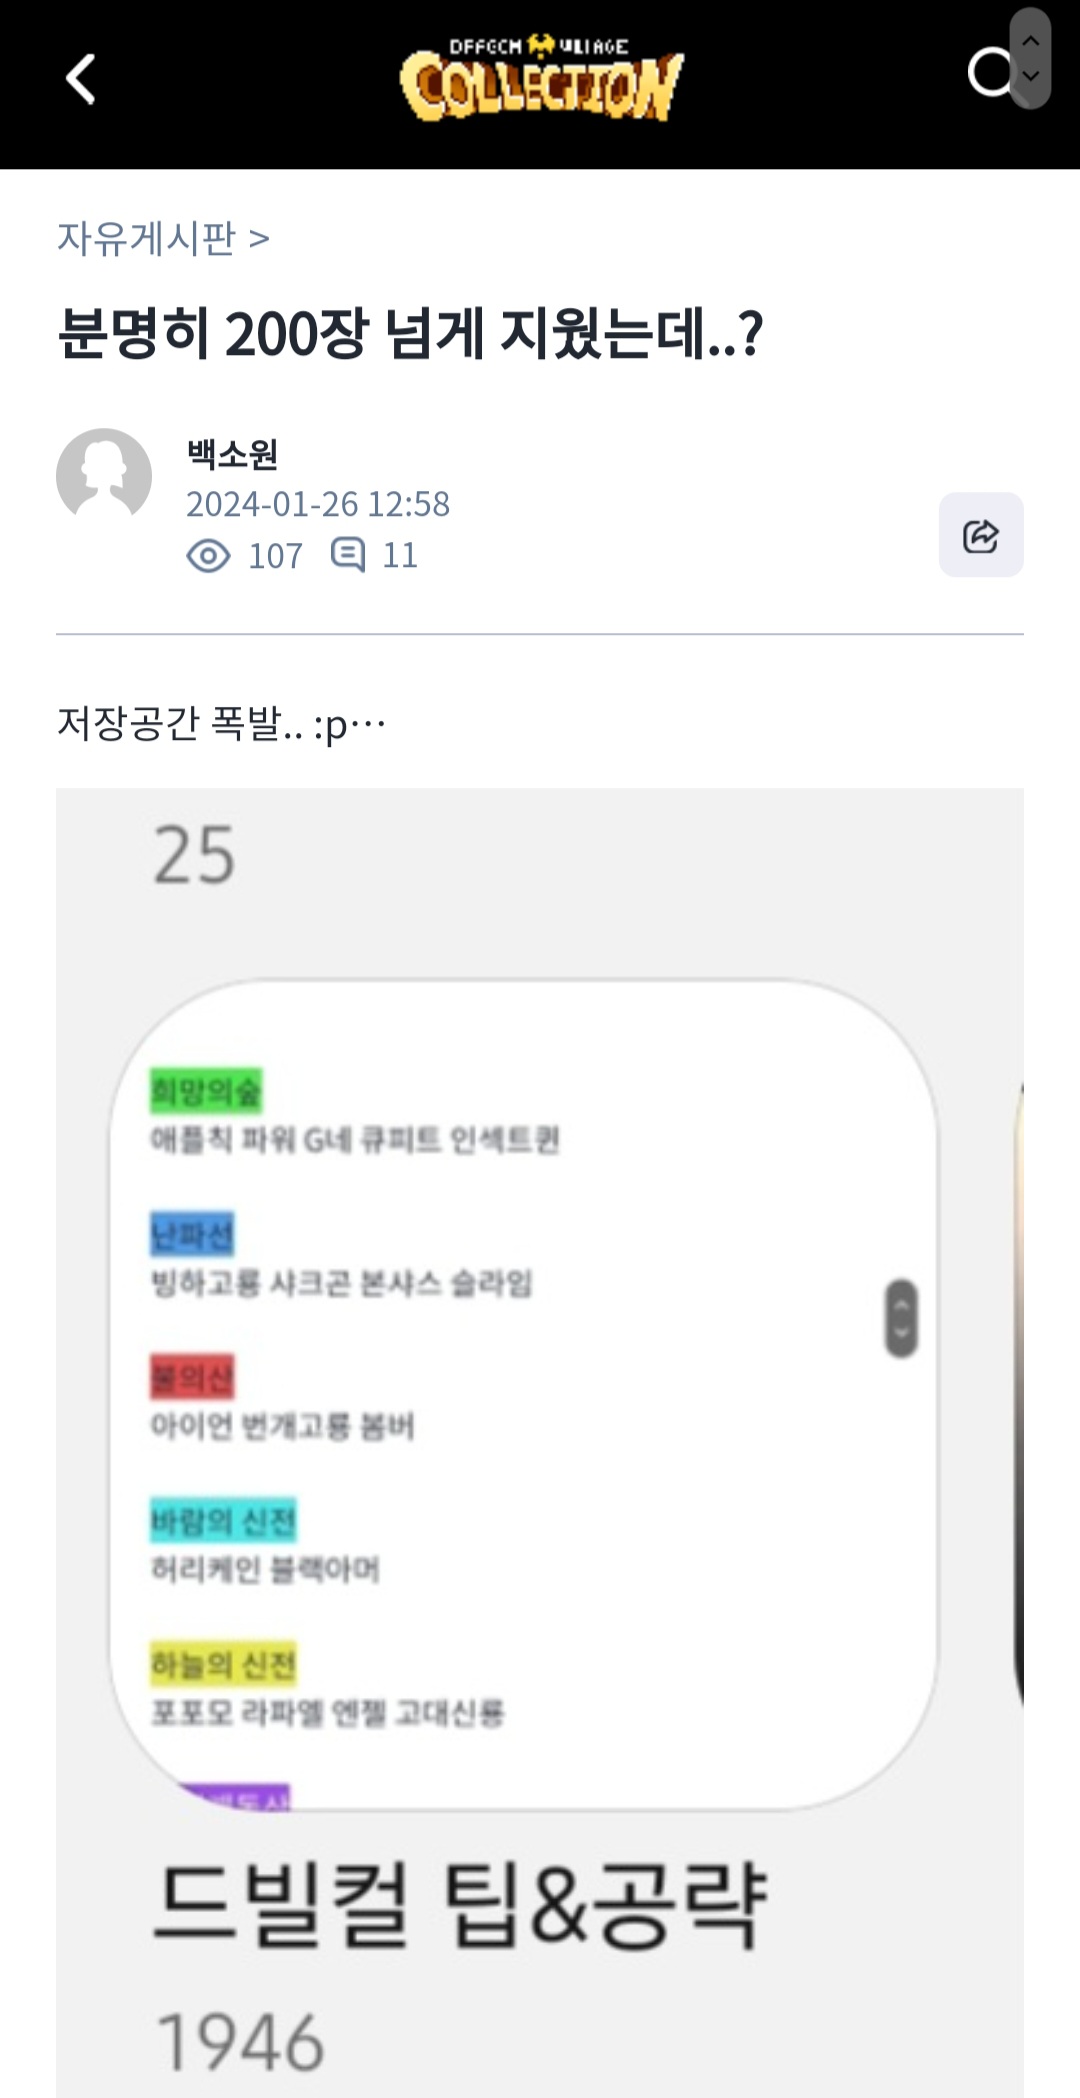Click the eye view-count icon
1080x2098 pixels.
pos(208,556)
